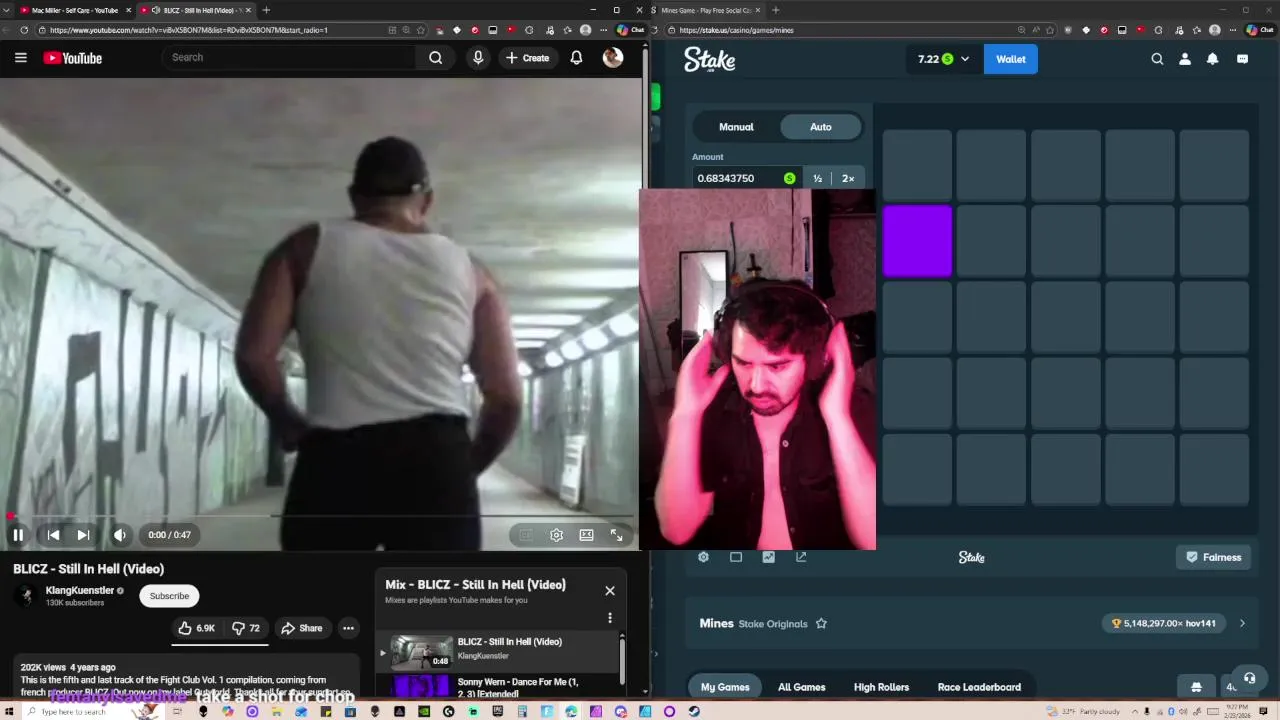Toggle subtitles in the YouTube player
This screenshot has width=1280, height=720.
(526, 535)
